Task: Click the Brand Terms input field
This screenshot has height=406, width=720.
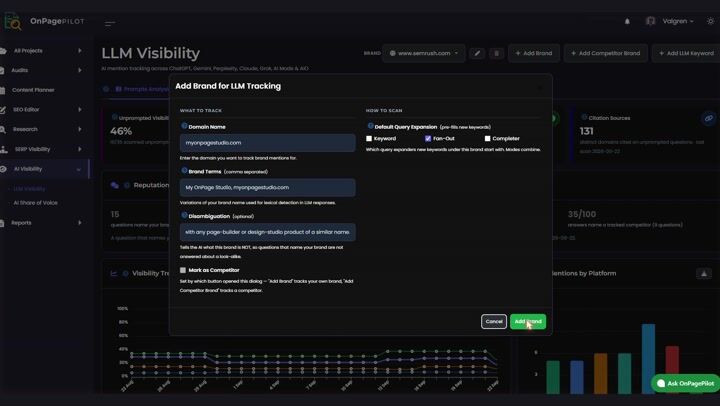Action: (267, 187)
